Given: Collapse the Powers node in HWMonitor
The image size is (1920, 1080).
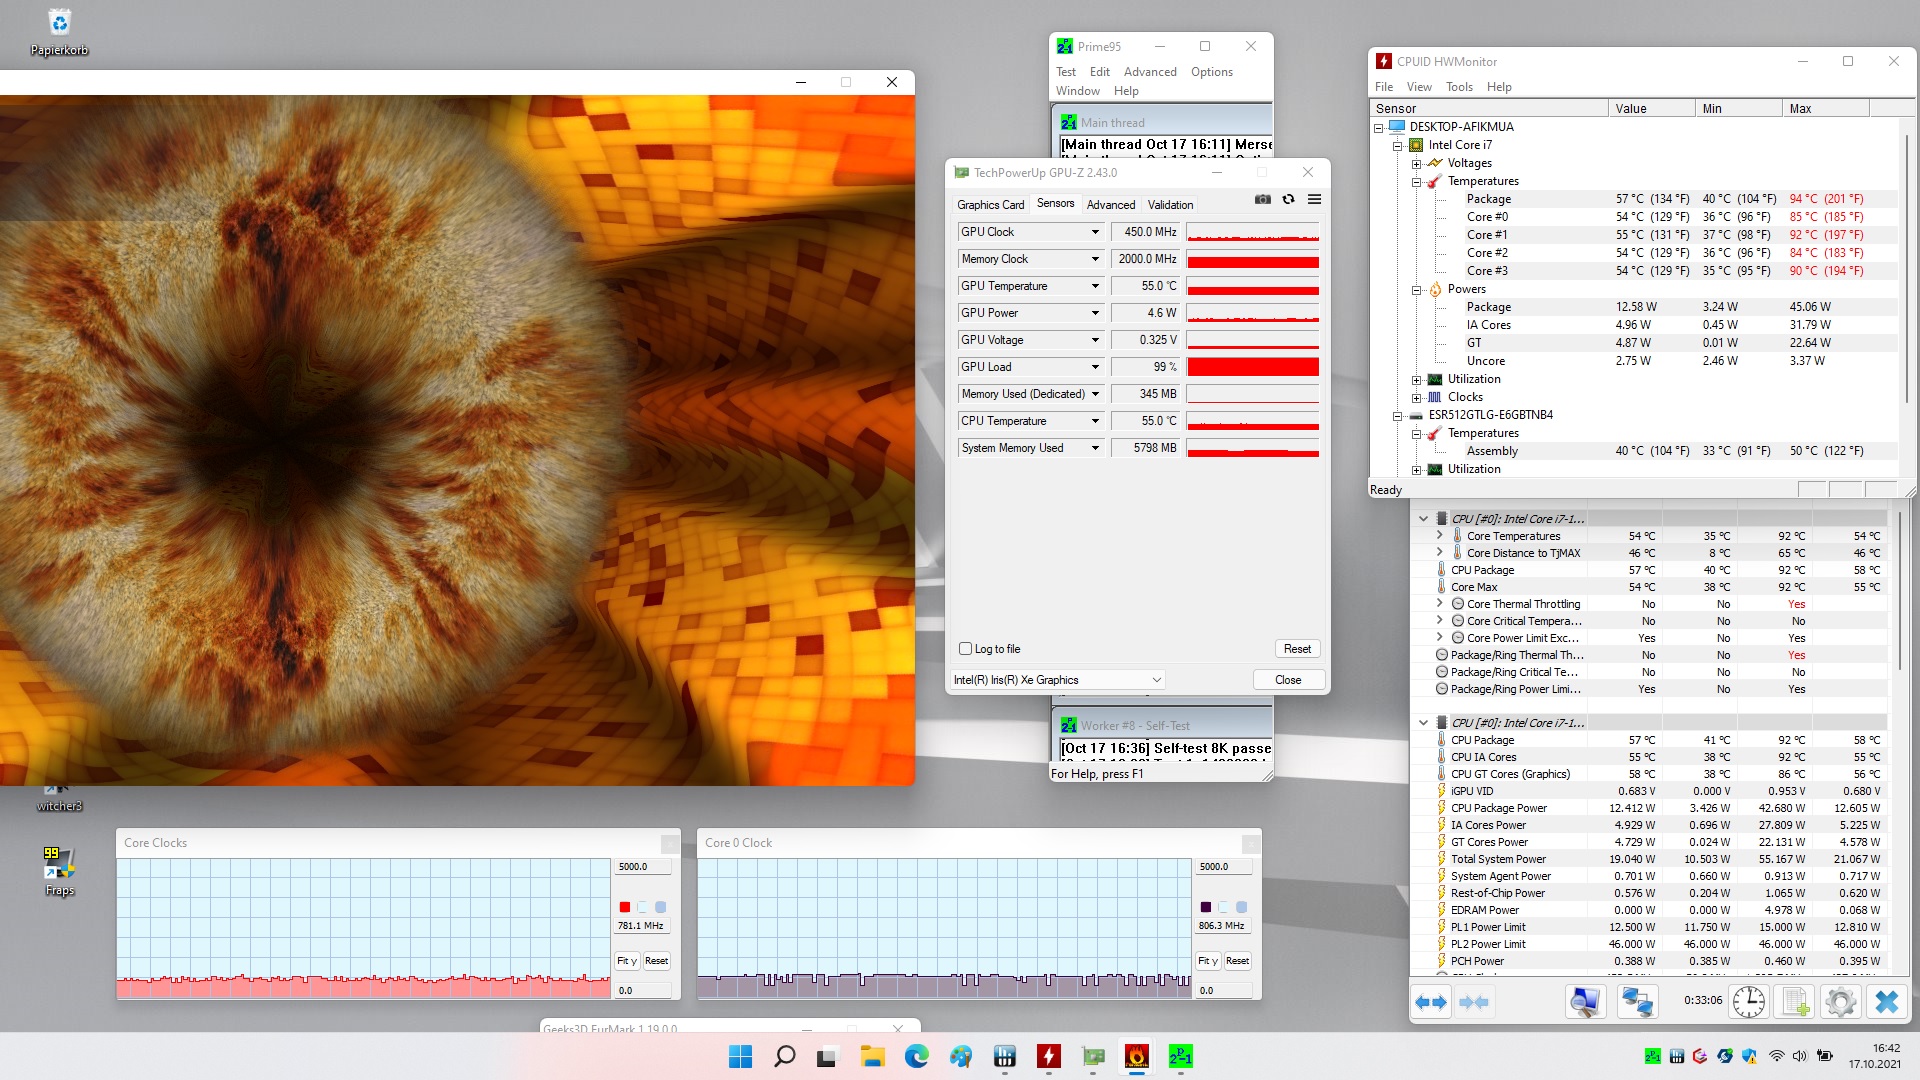Looking at the screenshot, I should coord(1416,290).
